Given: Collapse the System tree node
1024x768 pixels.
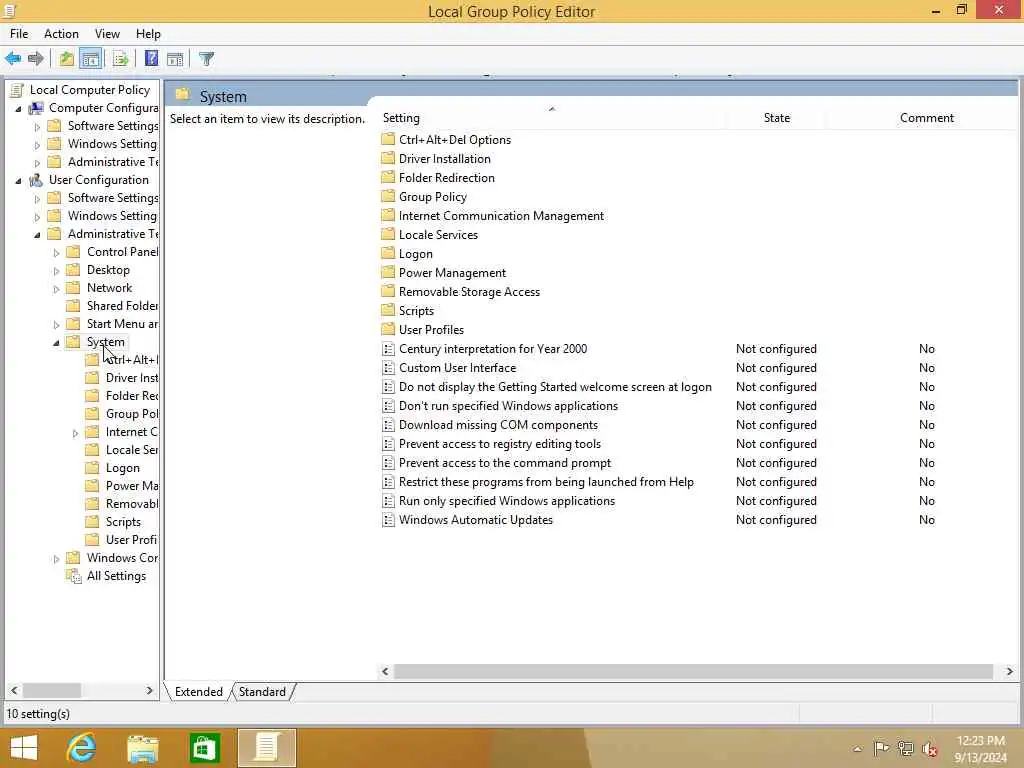Looking at the screenshot, I should (56, 342).
